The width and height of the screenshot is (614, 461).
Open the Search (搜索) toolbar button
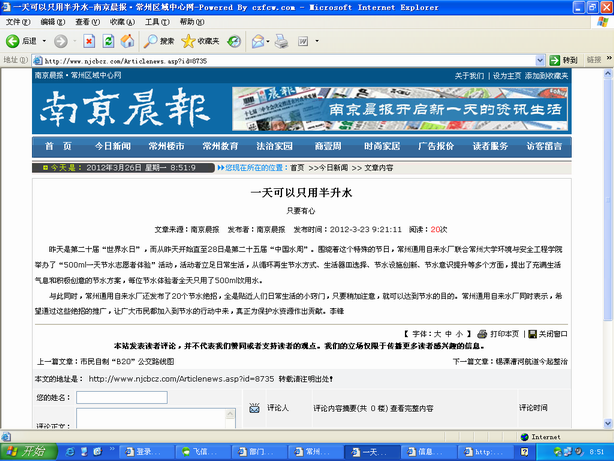158,41
